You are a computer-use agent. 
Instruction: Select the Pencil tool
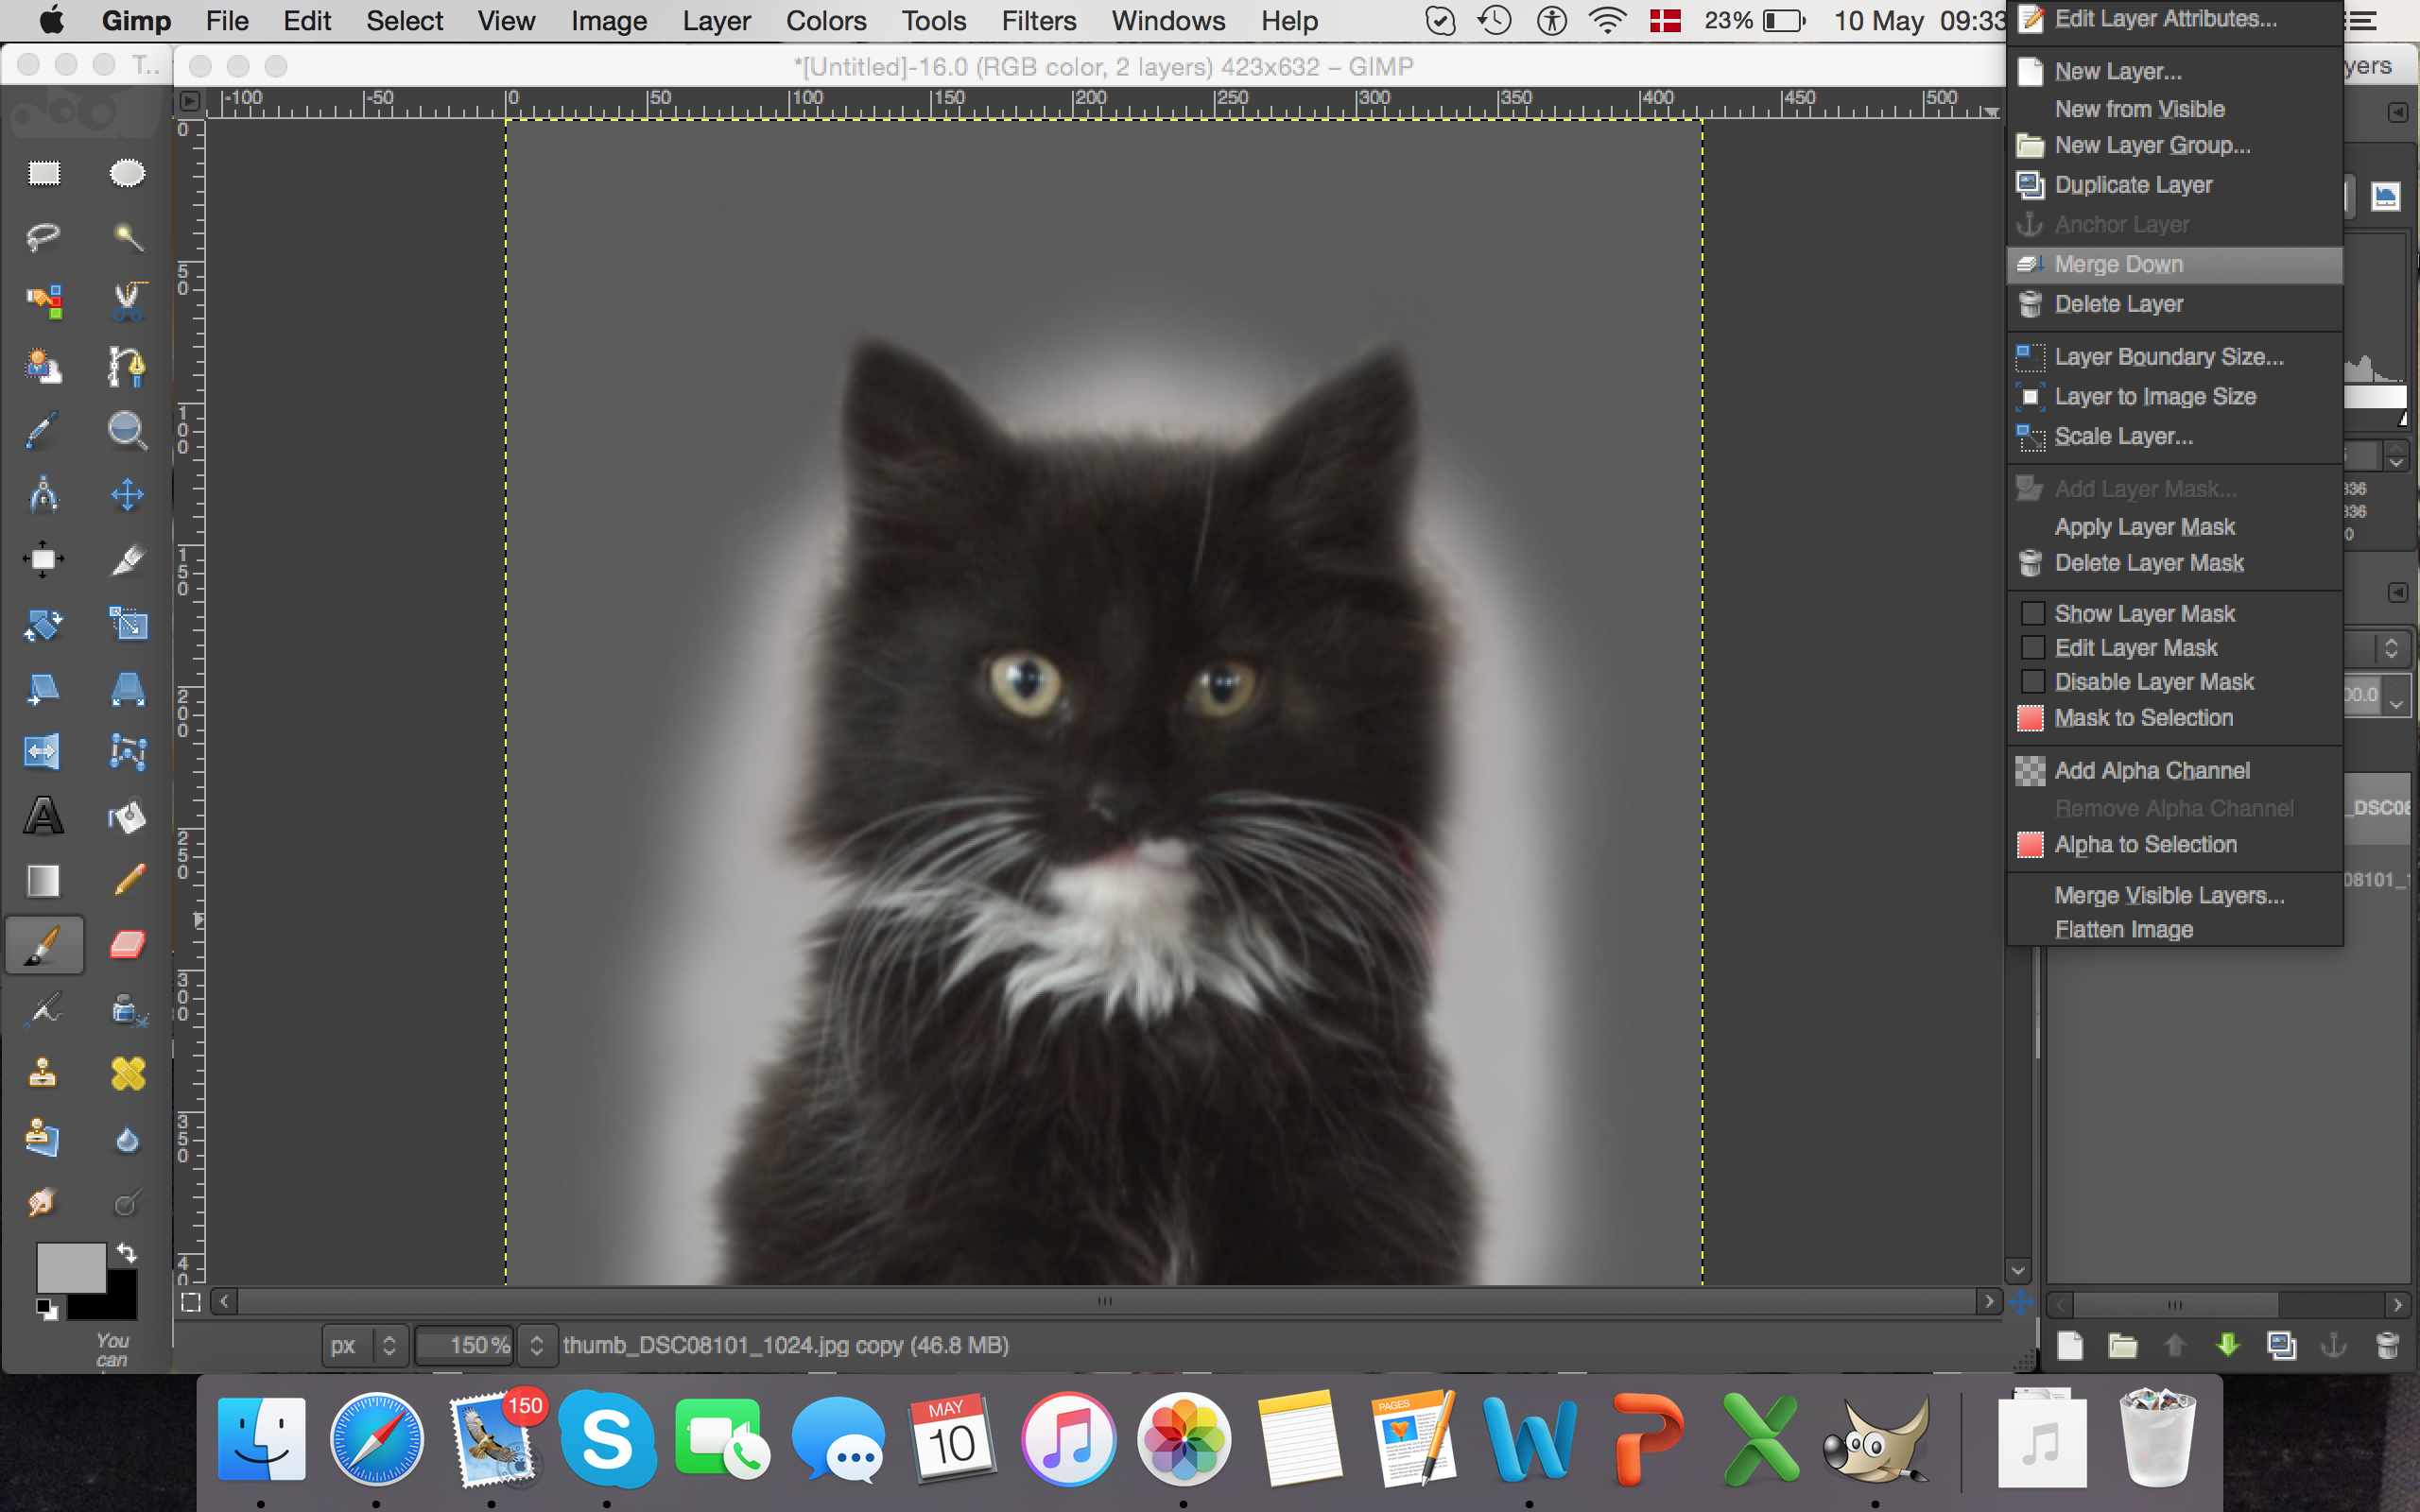pos(129,880)
